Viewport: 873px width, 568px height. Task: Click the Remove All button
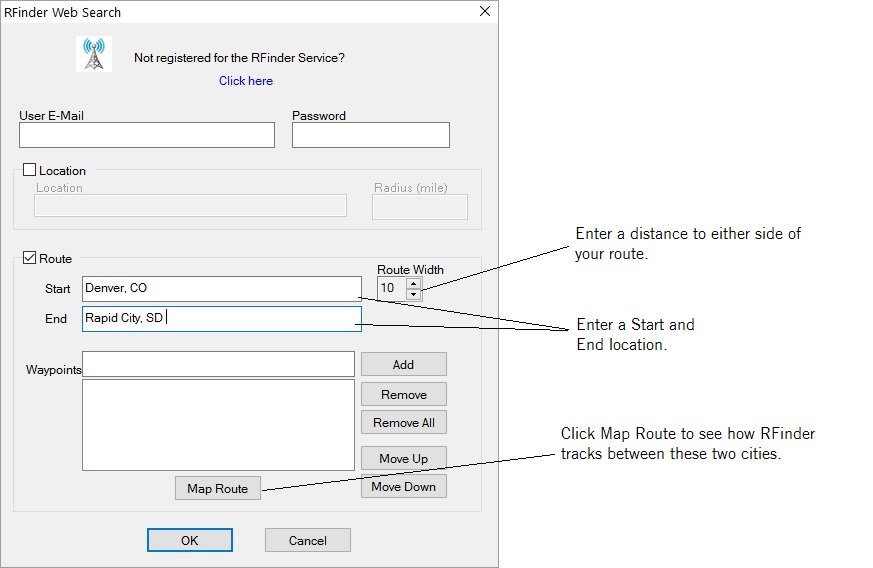tap(404, 423)
